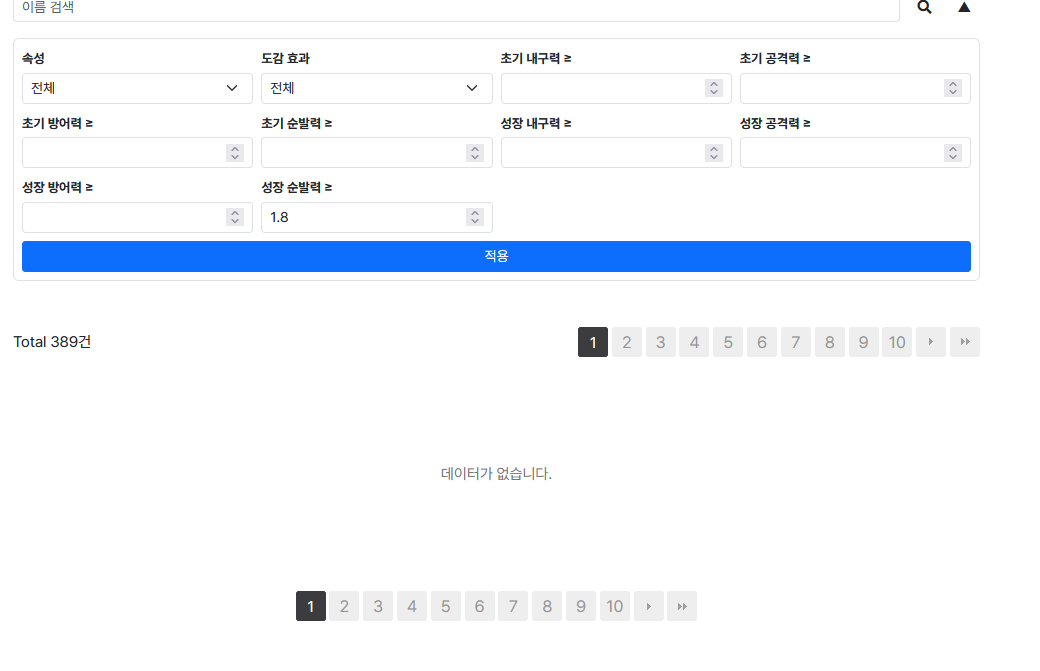Click the 초기 공격력 stepper up arrow

coord(952,84)
